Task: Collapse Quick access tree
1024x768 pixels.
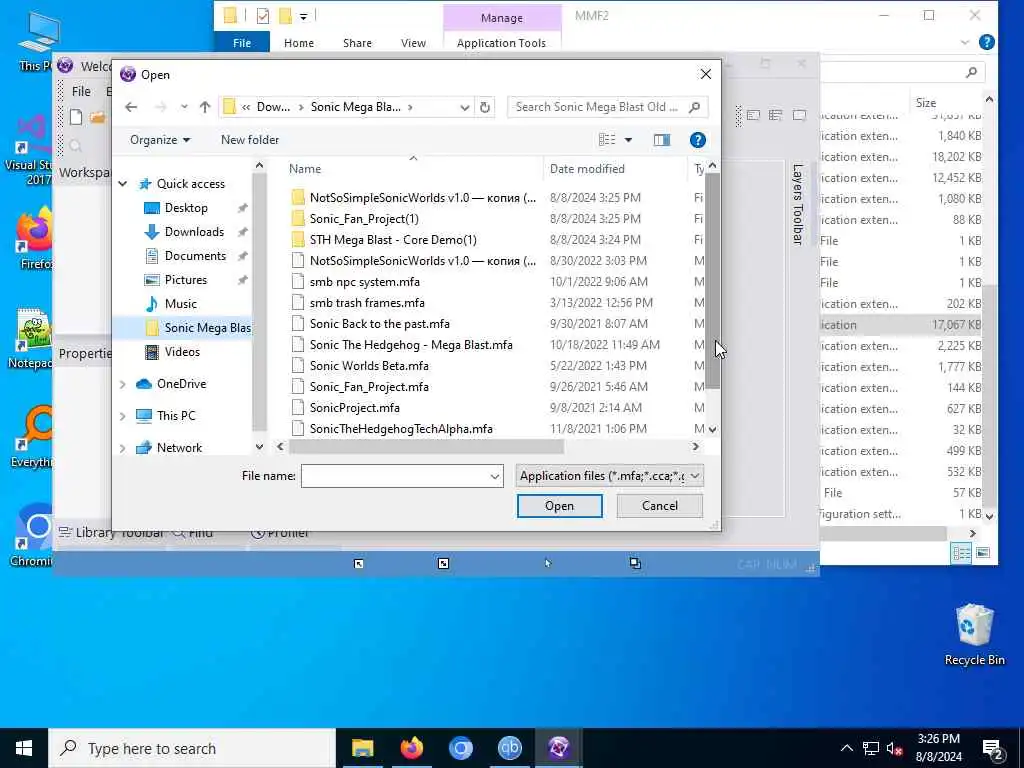Action: [123, 184]
